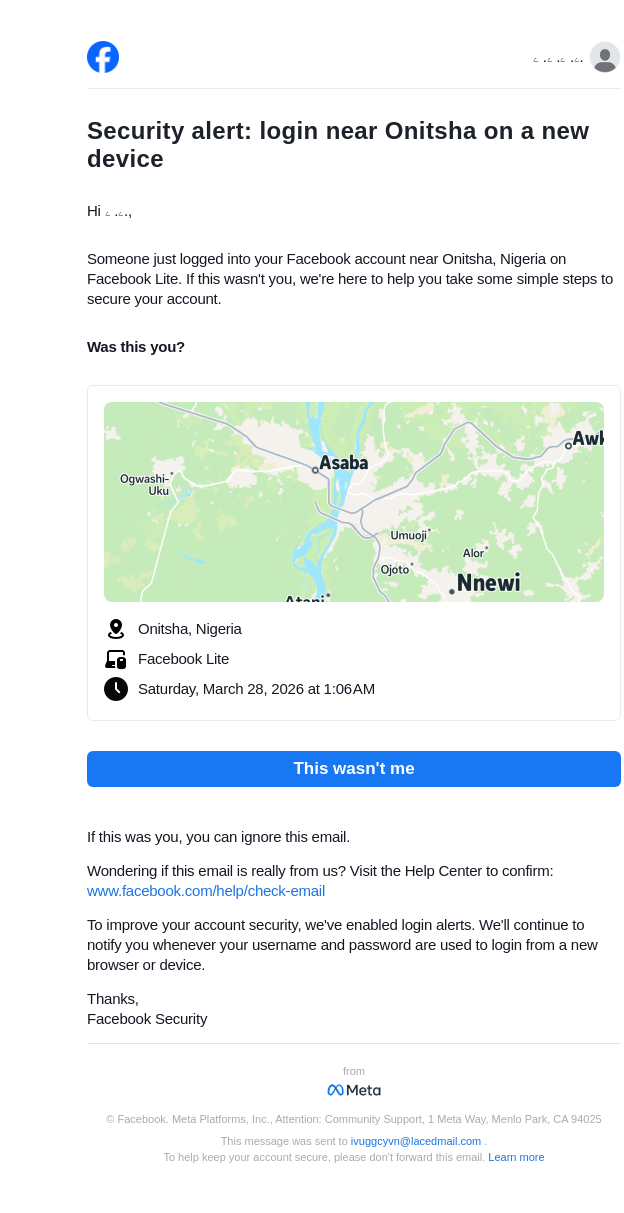Open the recipient email address link
This screenshot has width=624, height=1213.
coord(416,1141)
